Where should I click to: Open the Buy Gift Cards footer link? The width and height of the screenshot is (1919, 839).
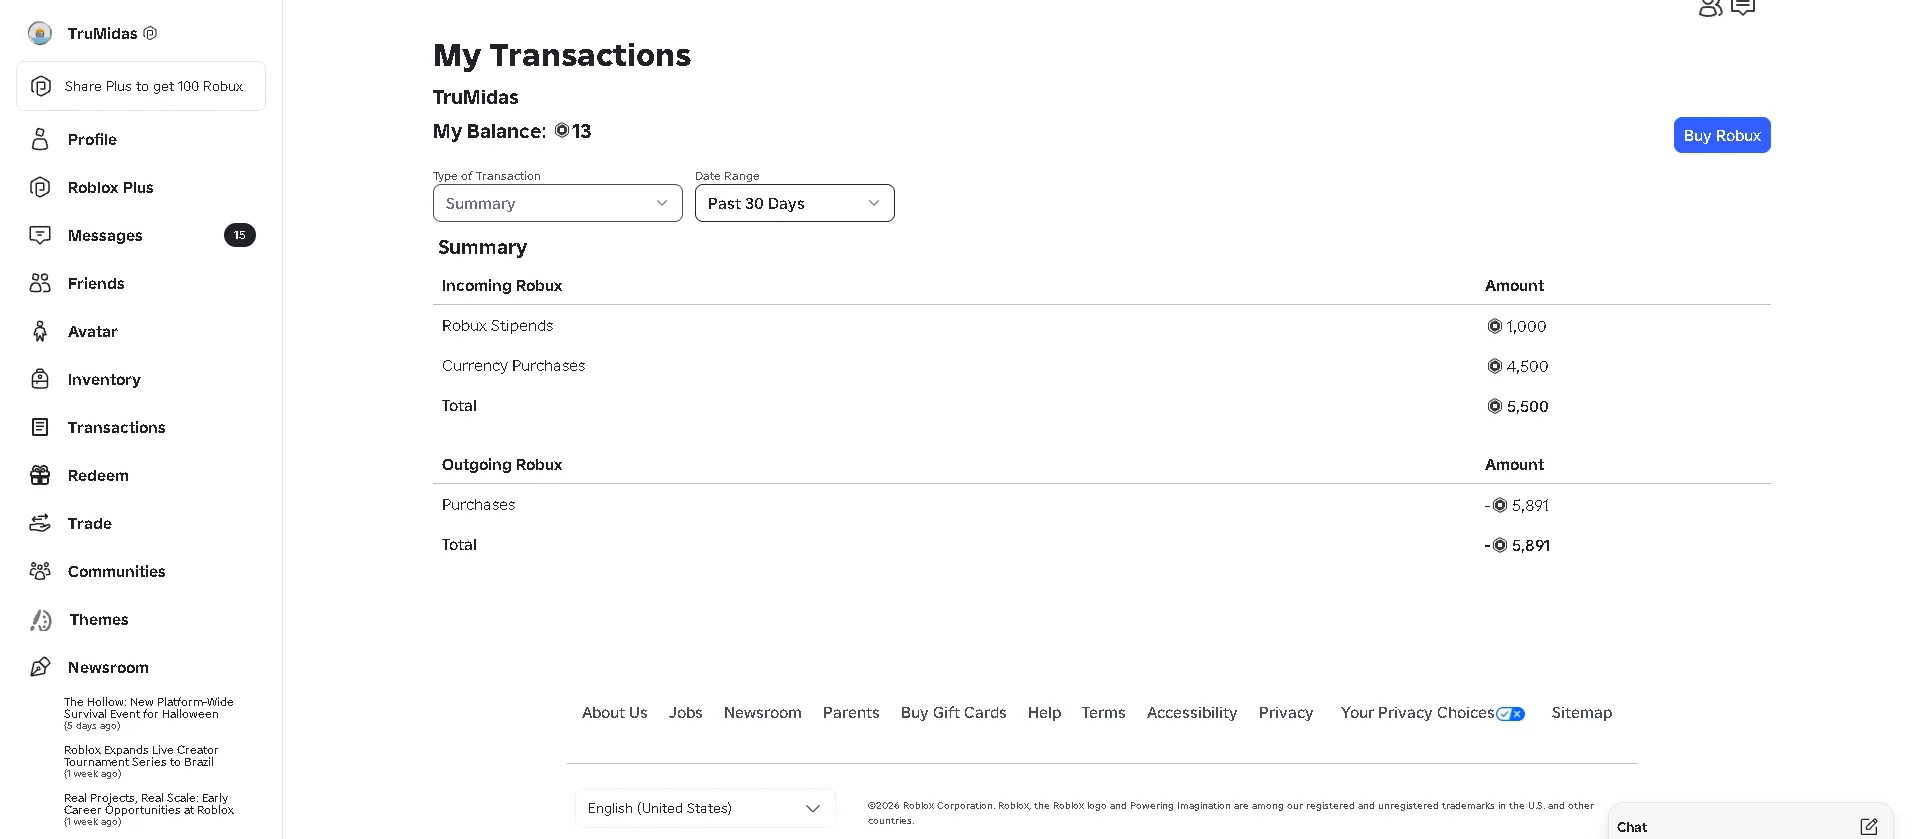point(953,713)
